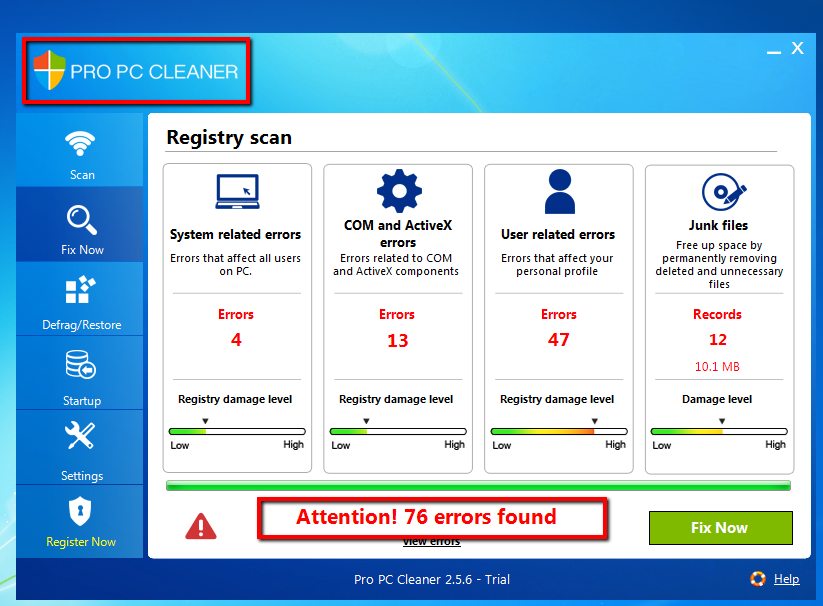Image resolution: width=823 pixels, height=606 pixels.
Task: Open the Startup section label
Action: [x=82, y=401]
